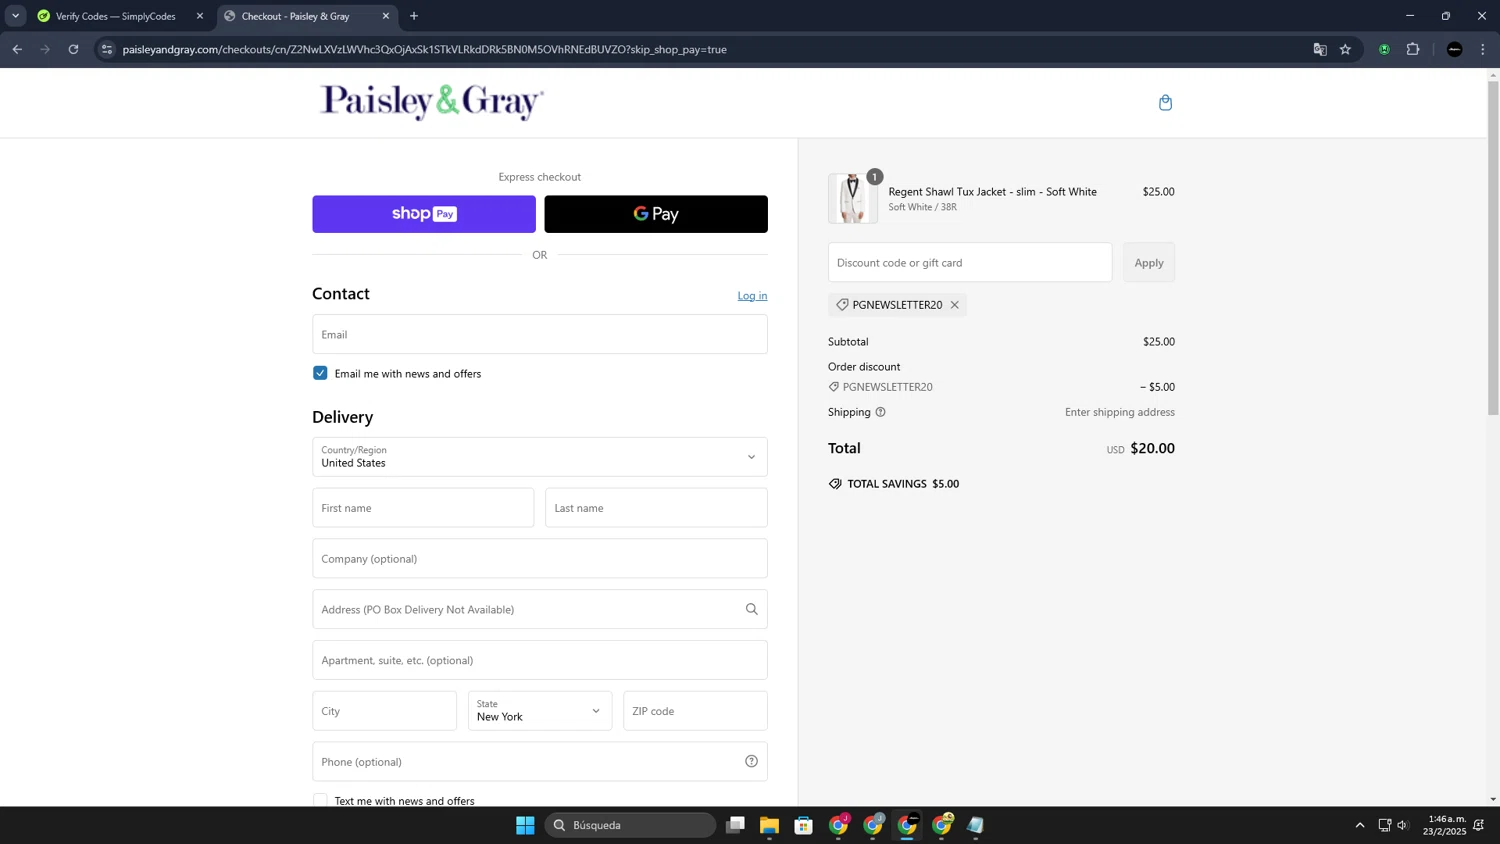The image size is (1500, 844).
Task: Click the shipping info question mark icon
Action: point(880,412)
